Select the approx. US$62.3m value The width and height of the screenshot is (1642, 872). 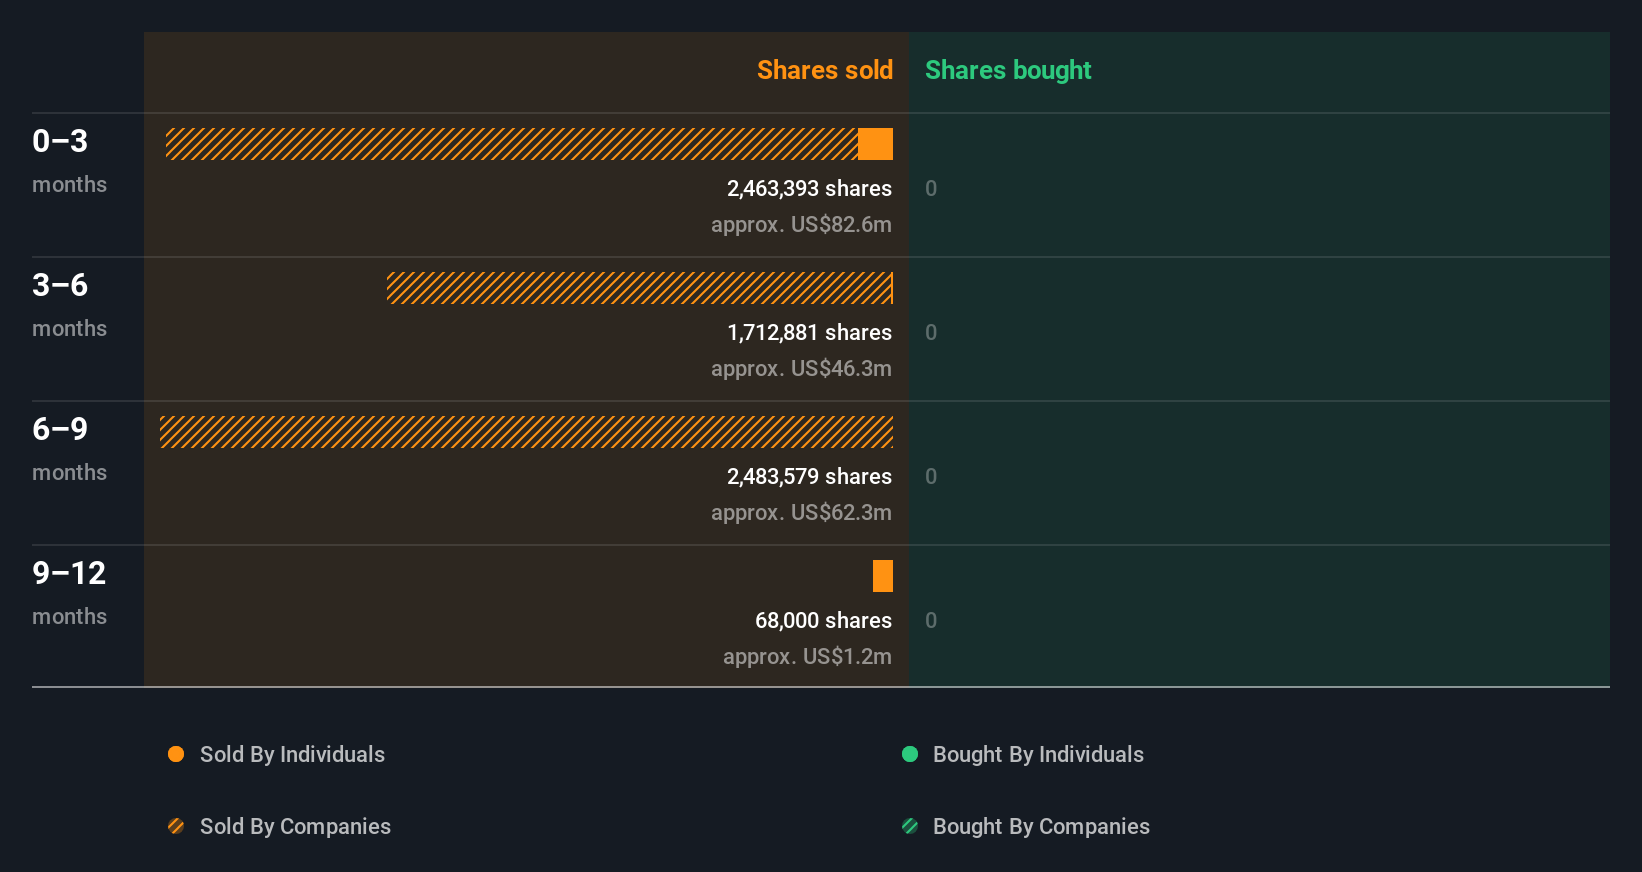tap(801, 513)
